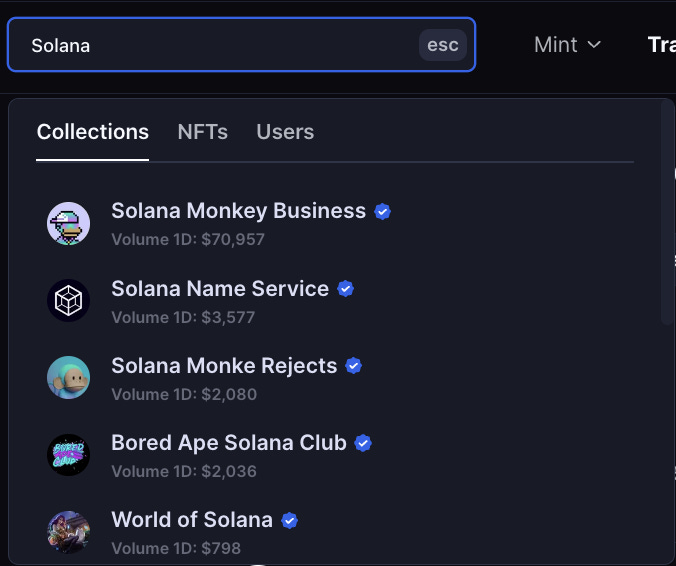Open Solana Monkey Business collection

click(238, 211)
